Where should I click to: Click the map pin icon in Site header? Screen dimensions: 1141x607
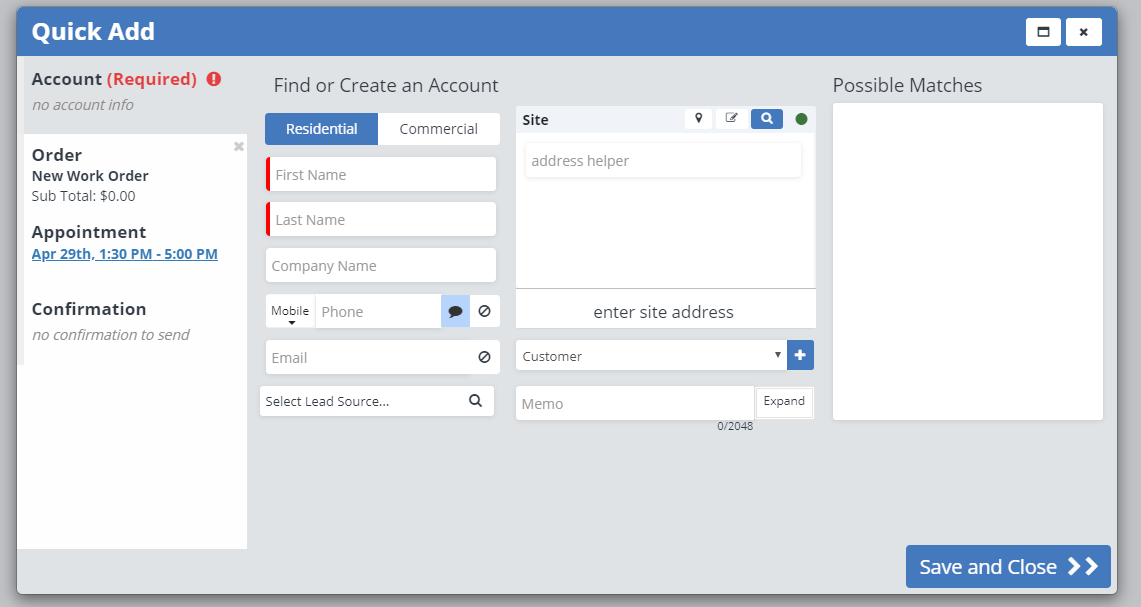pos(698,119)
